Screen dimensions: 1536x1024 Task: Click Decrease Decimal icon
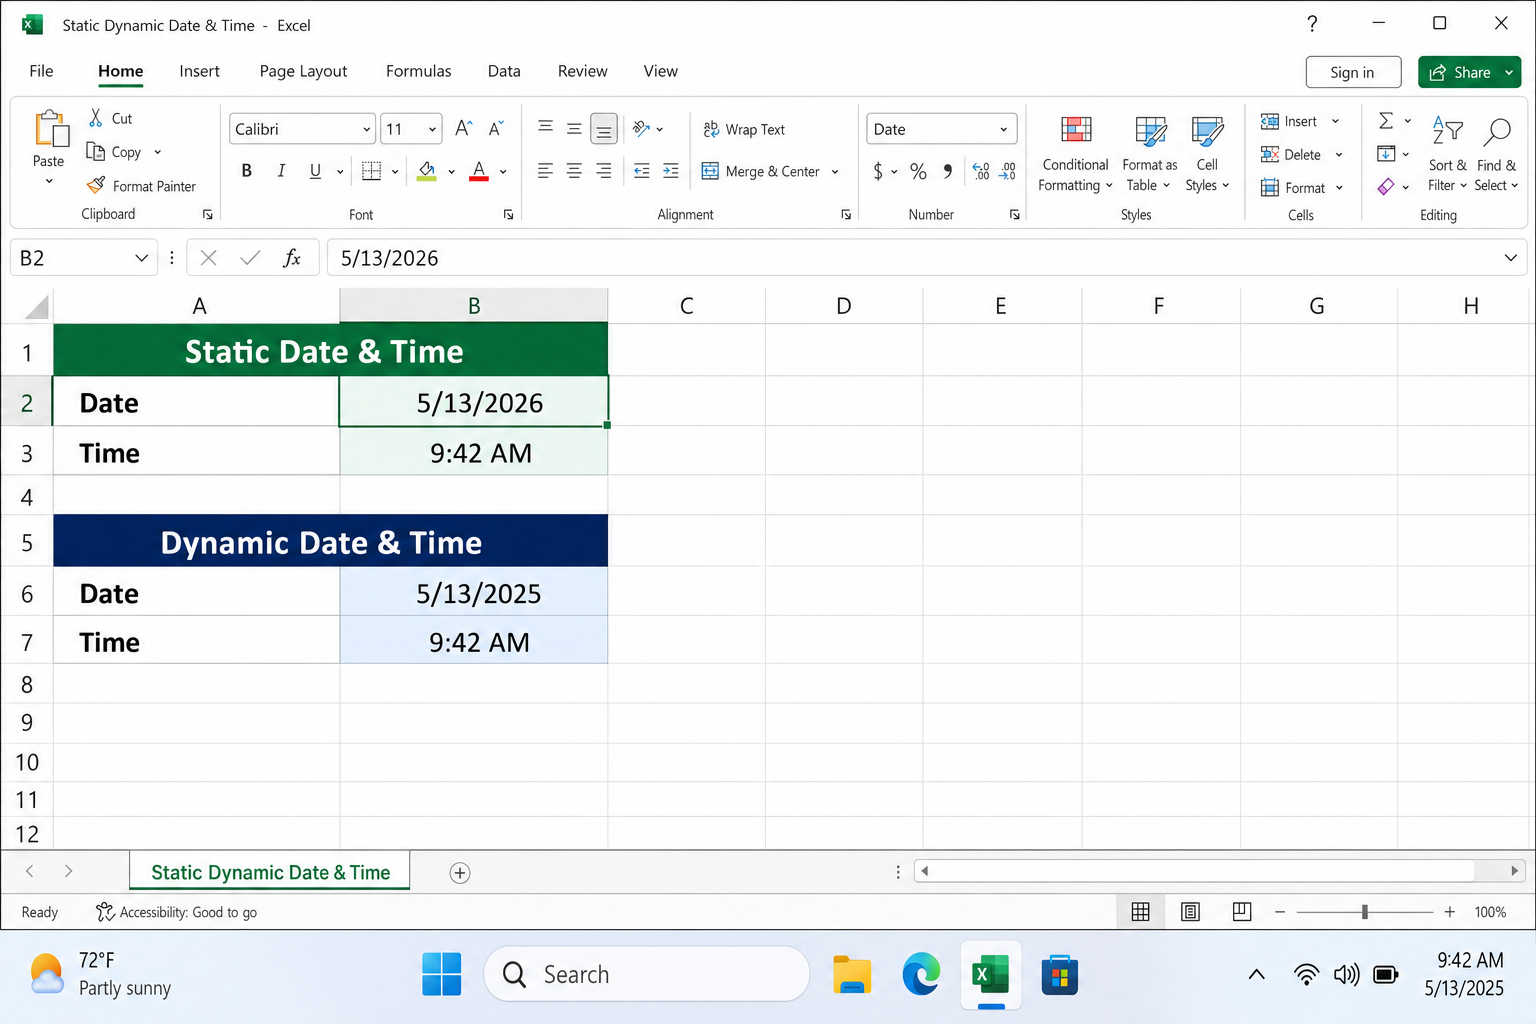(1007, 171)
